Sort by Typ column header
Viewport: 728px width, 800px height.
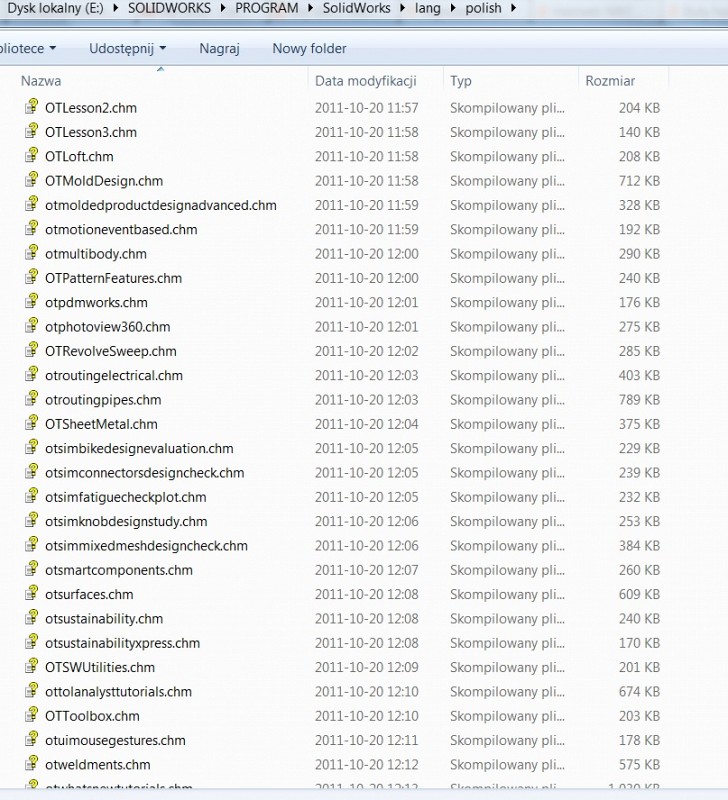pos(461,81)
